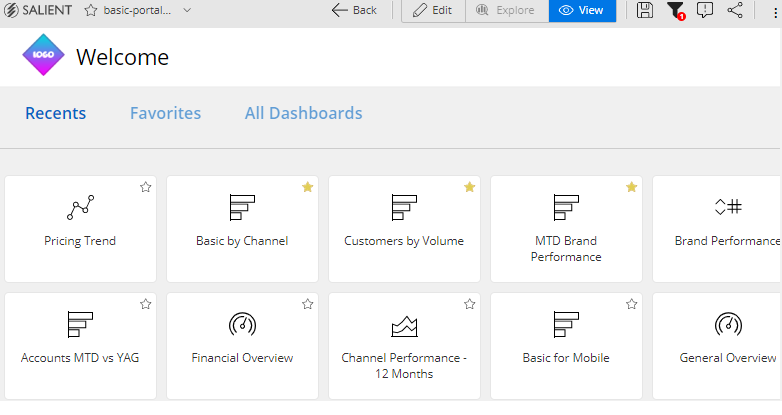This screenshot has height=415, width=782.
Task: Switch to Edit mode
Action: pos(433,10)
